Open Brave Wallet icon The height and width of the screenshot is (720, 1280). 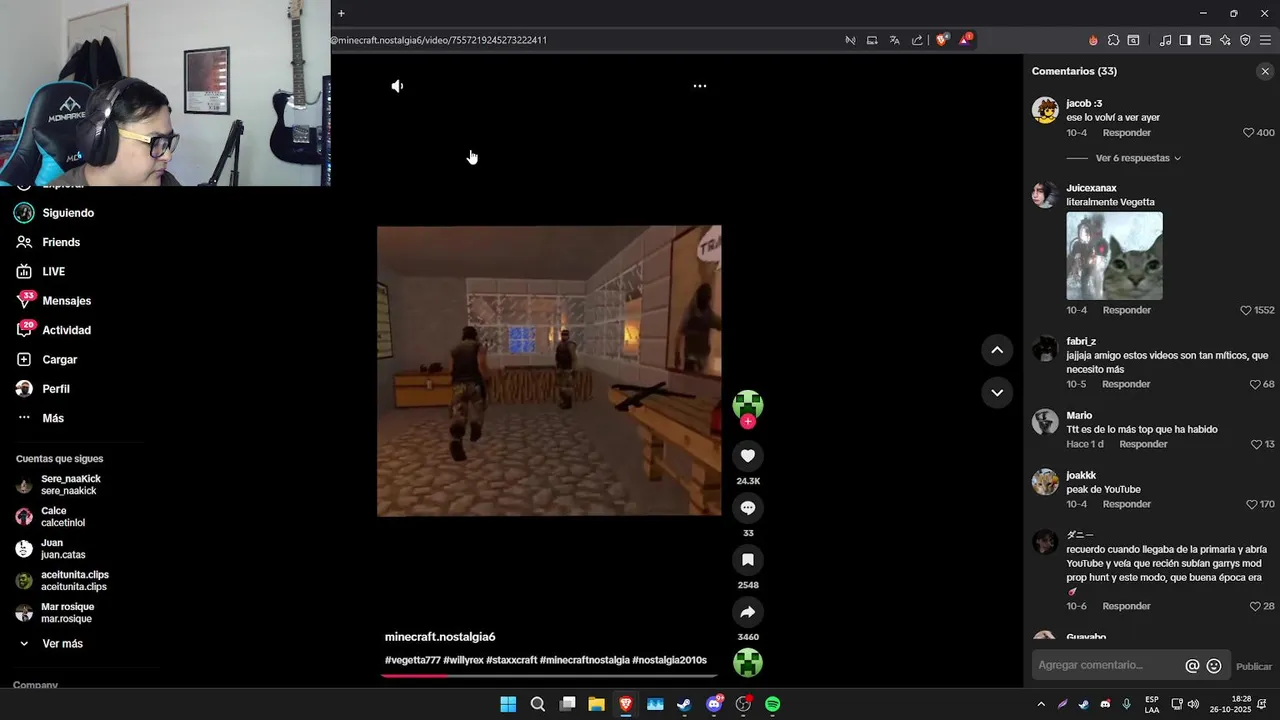click(1205, 40)
